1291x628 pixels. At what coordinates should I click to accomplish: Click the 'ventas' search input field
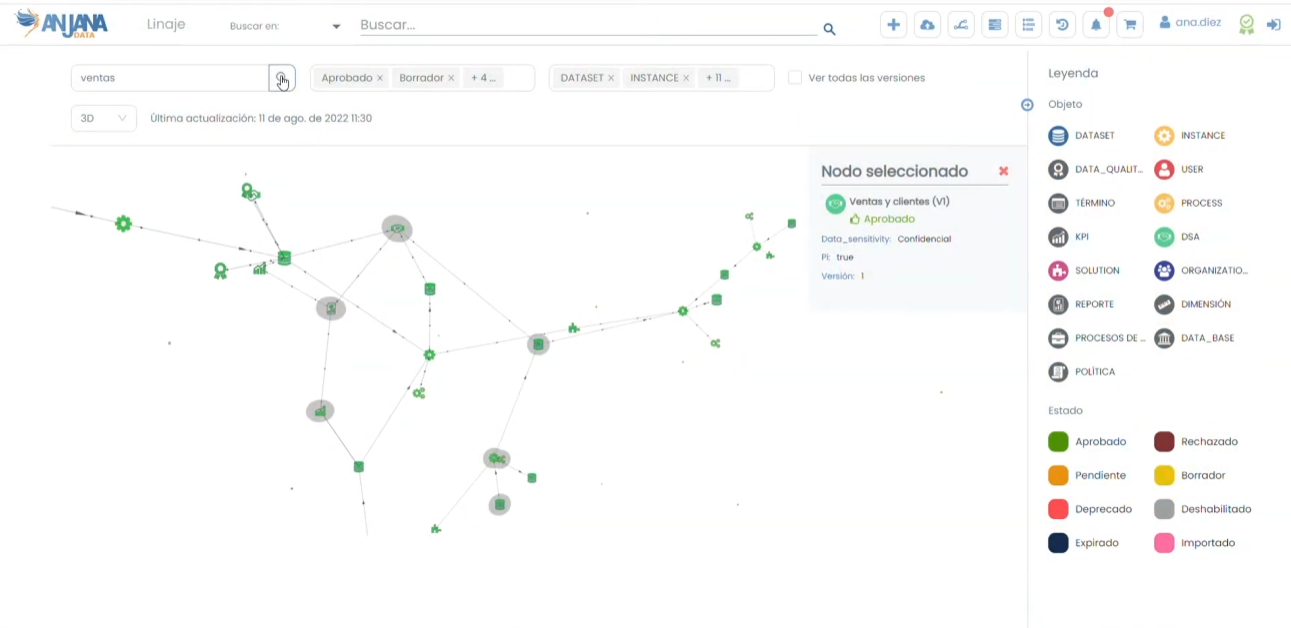coord(168,78)
